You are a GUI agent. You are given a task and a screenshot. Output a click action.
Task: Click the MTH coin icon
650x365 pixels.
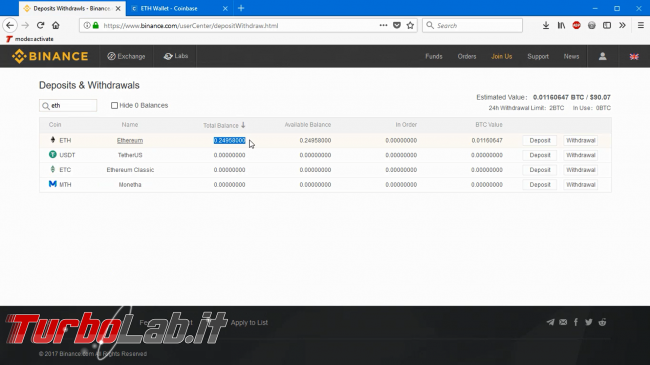(x=53, y=184)
